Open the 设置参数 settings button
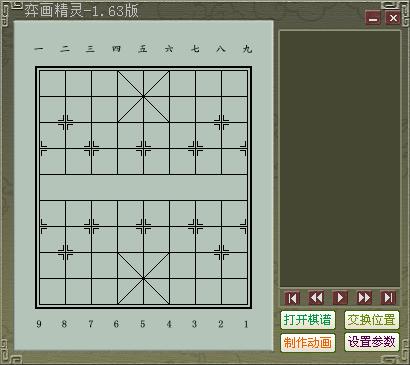Viewport: 410px width, 365px height. (372, 342)
